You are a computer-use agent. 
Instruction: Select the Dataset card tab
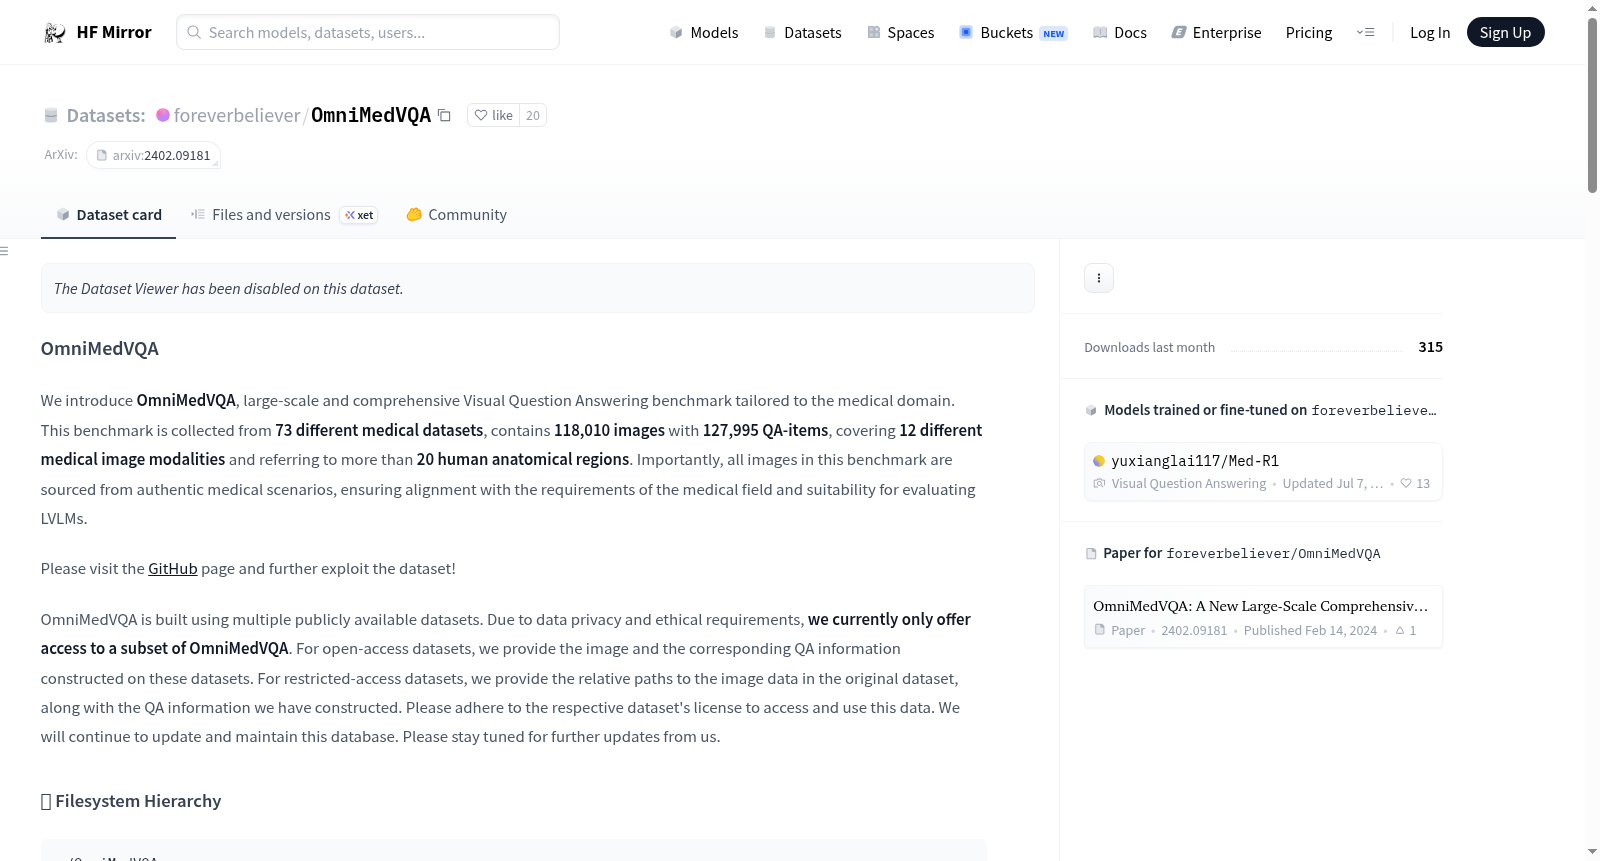point(109,215)
